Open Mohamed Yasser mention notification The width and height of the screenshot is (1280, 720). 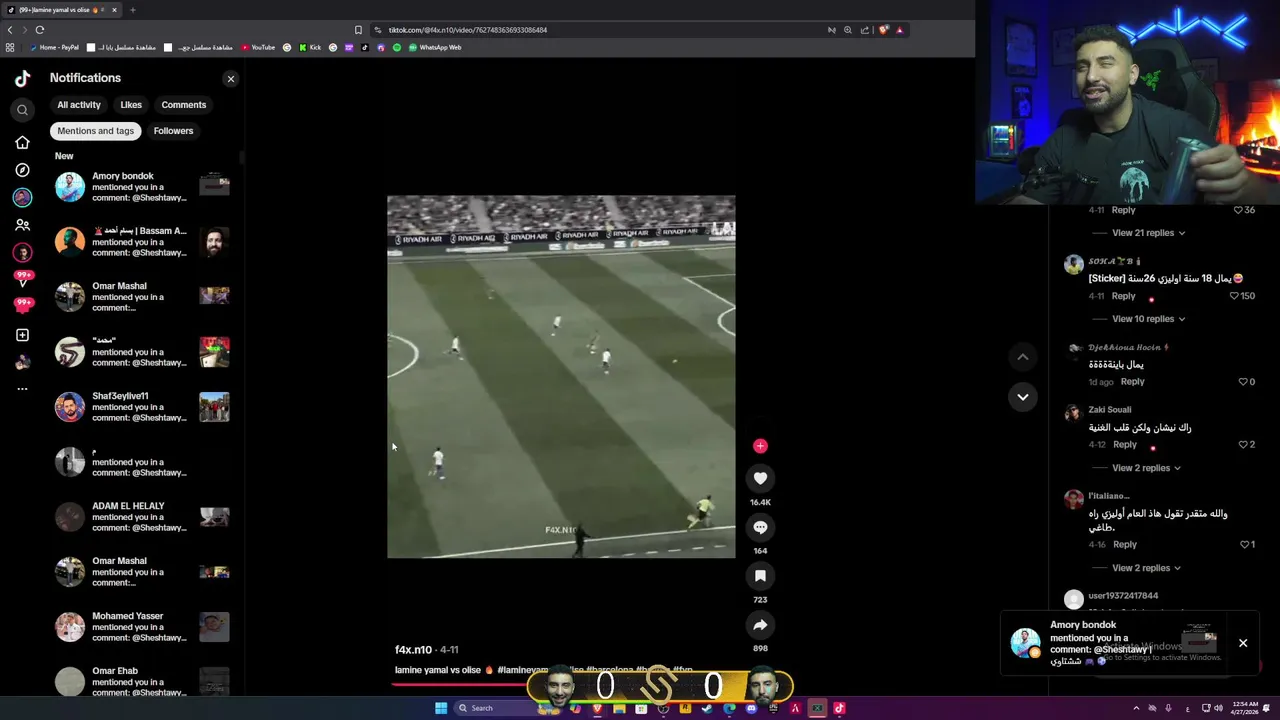(x=142, y=627)
